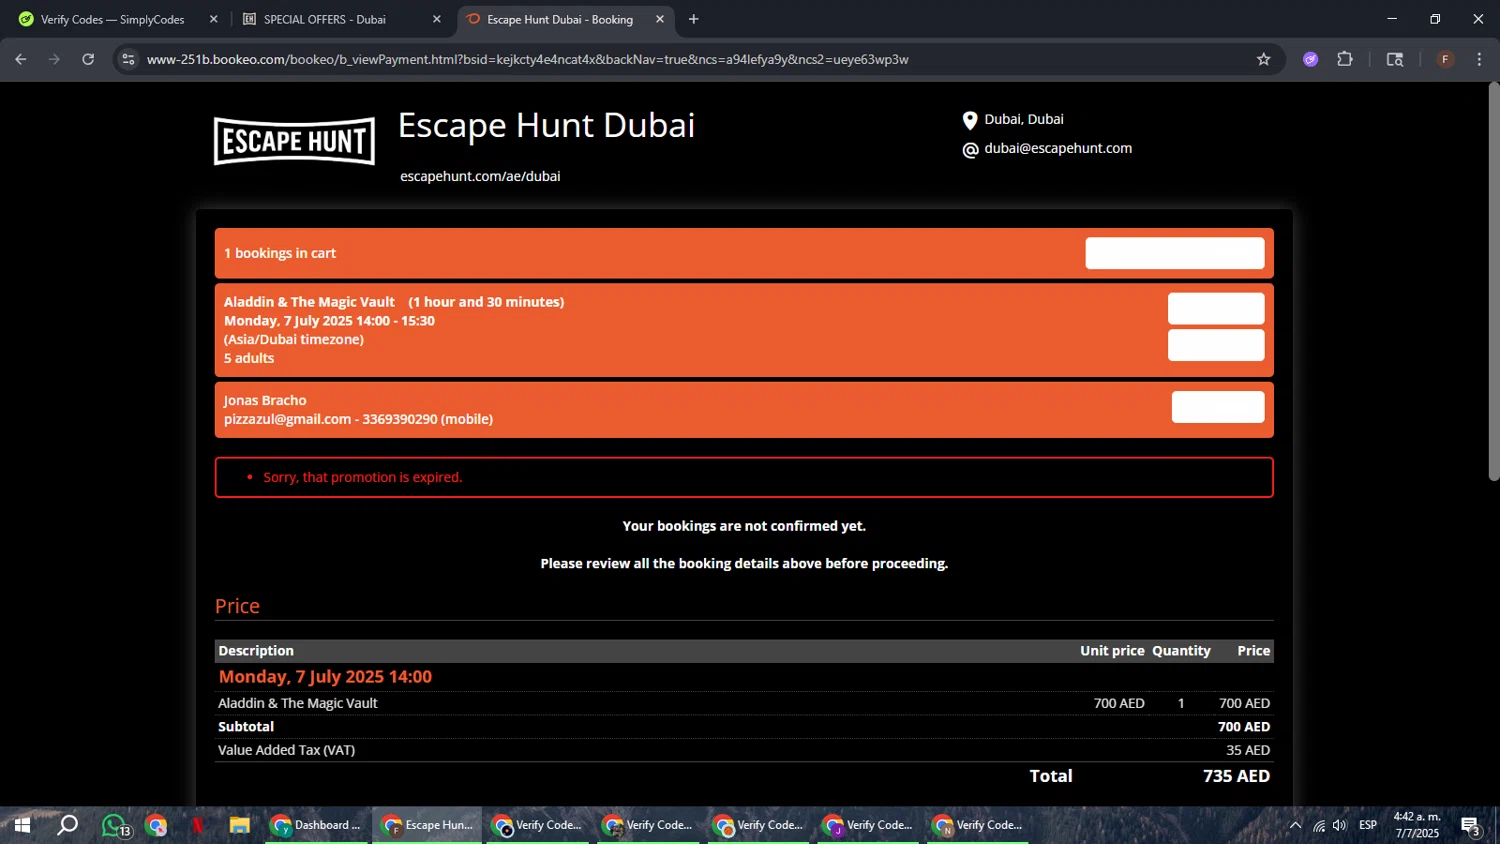This screenshot has width=1500, height=844.
Task: Switch to SPECIAL OFFERS - Dubai tab
Action: 324,19
